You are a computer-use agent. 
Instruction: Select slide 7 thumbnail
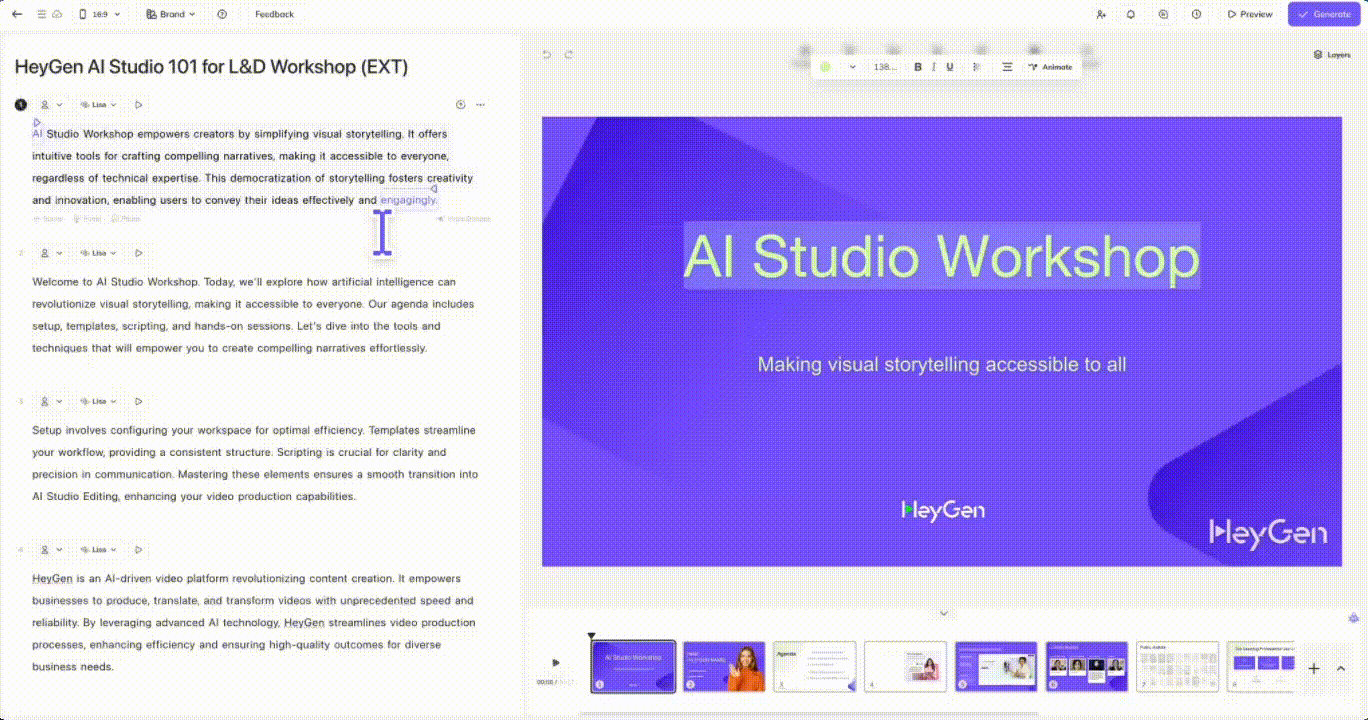[x=1178, y=666]
